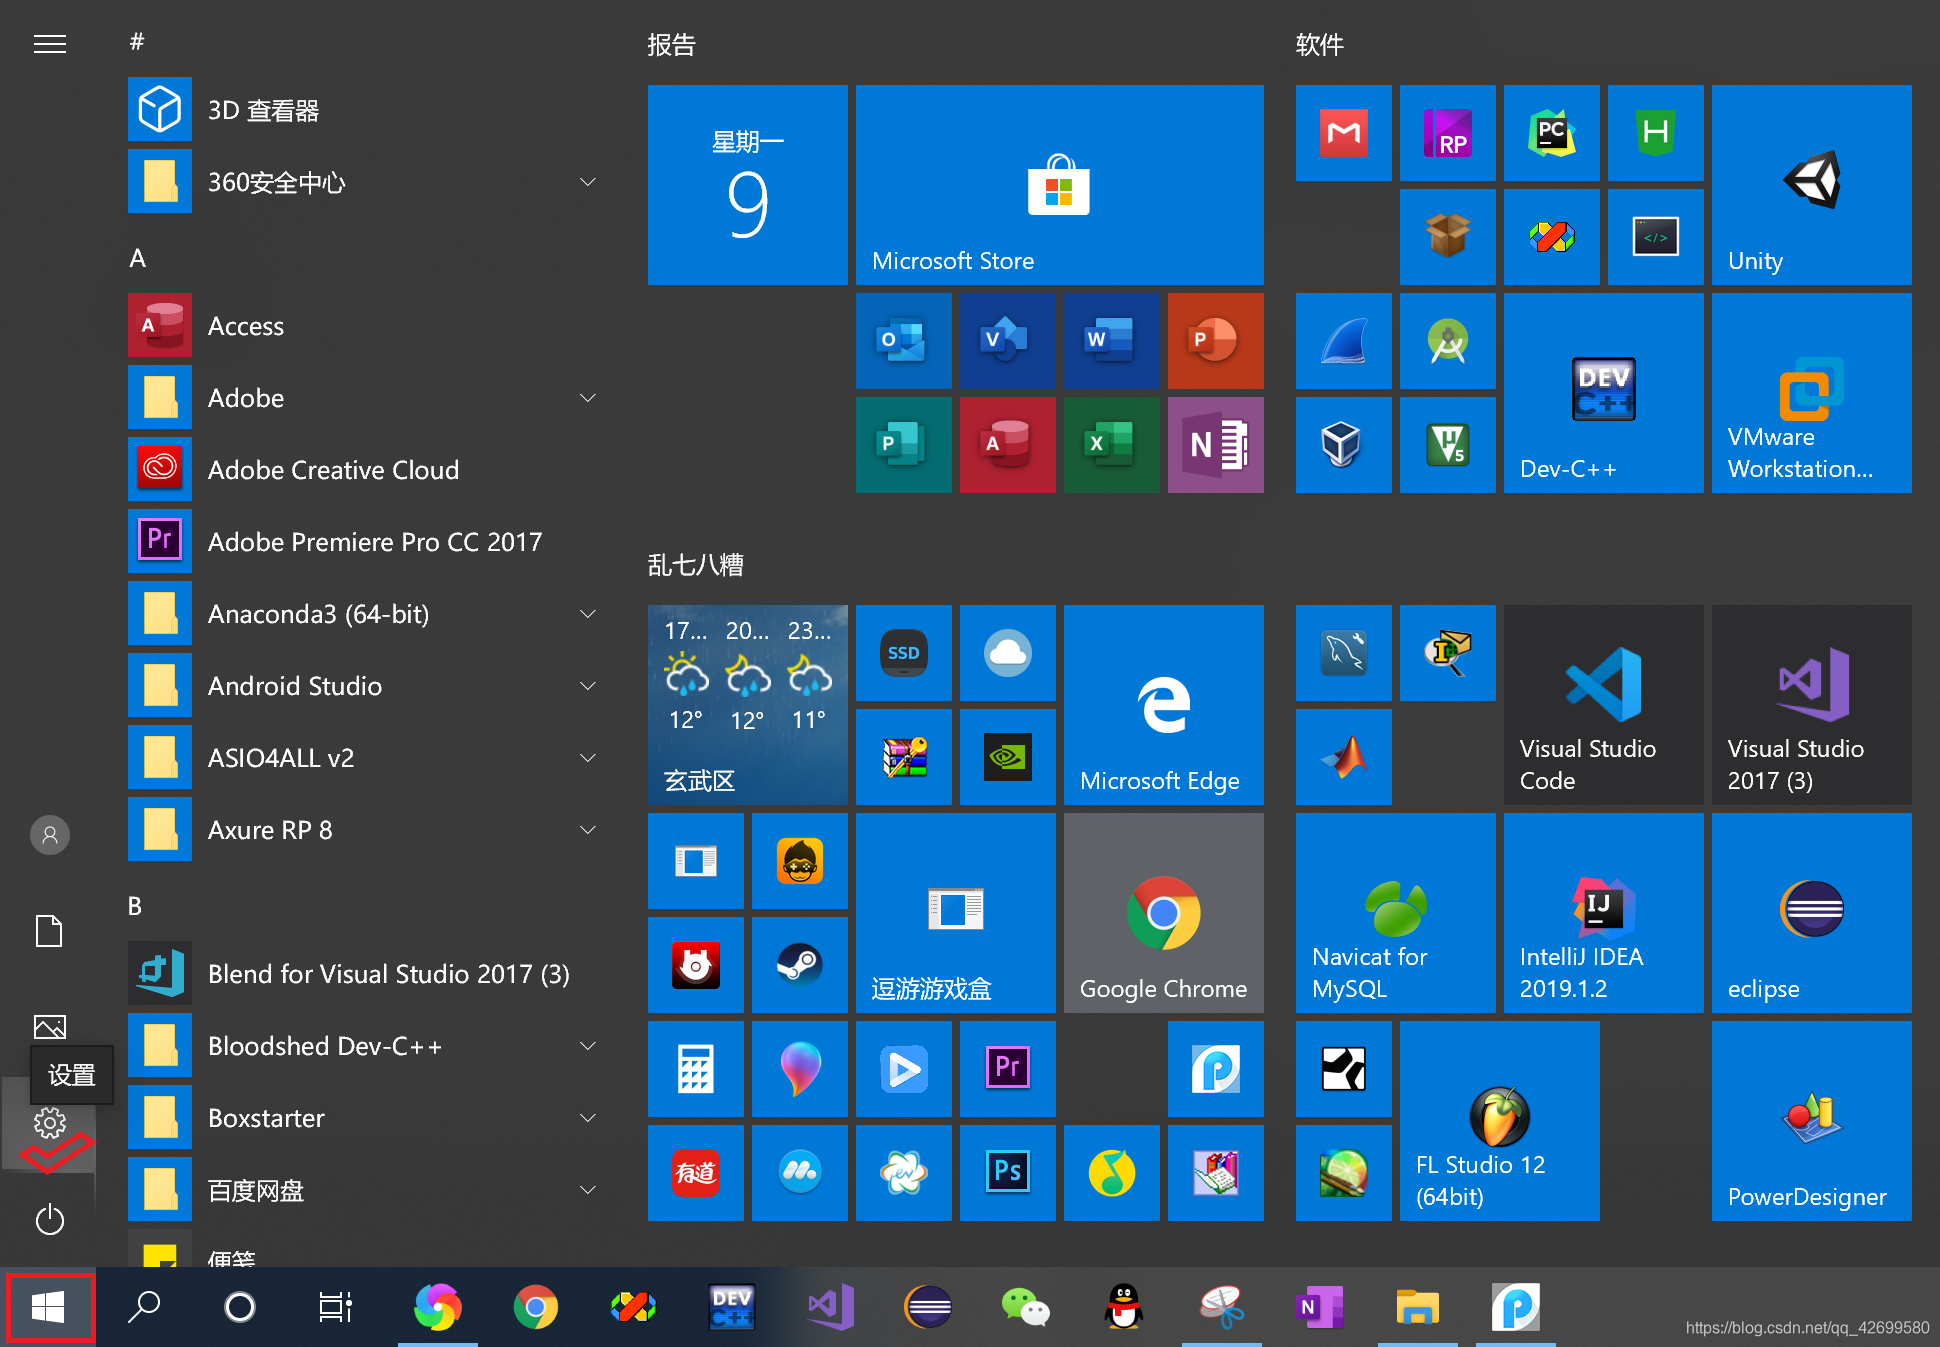Open 3D 查看器 from the app list
The height and width of the screenshot is (1347, 1940).
(368, 110)
